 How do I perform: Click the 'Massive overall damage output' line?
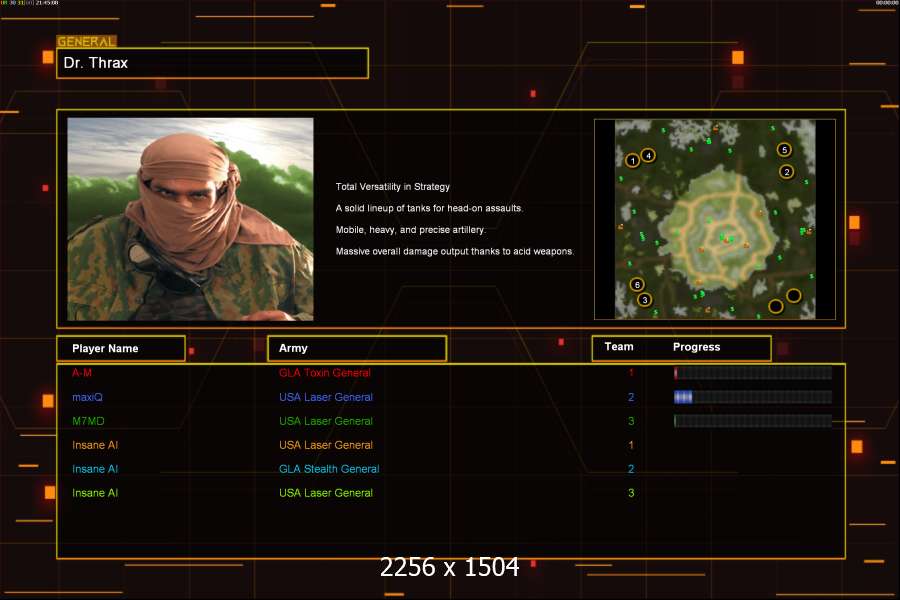(x=455, y=251)
